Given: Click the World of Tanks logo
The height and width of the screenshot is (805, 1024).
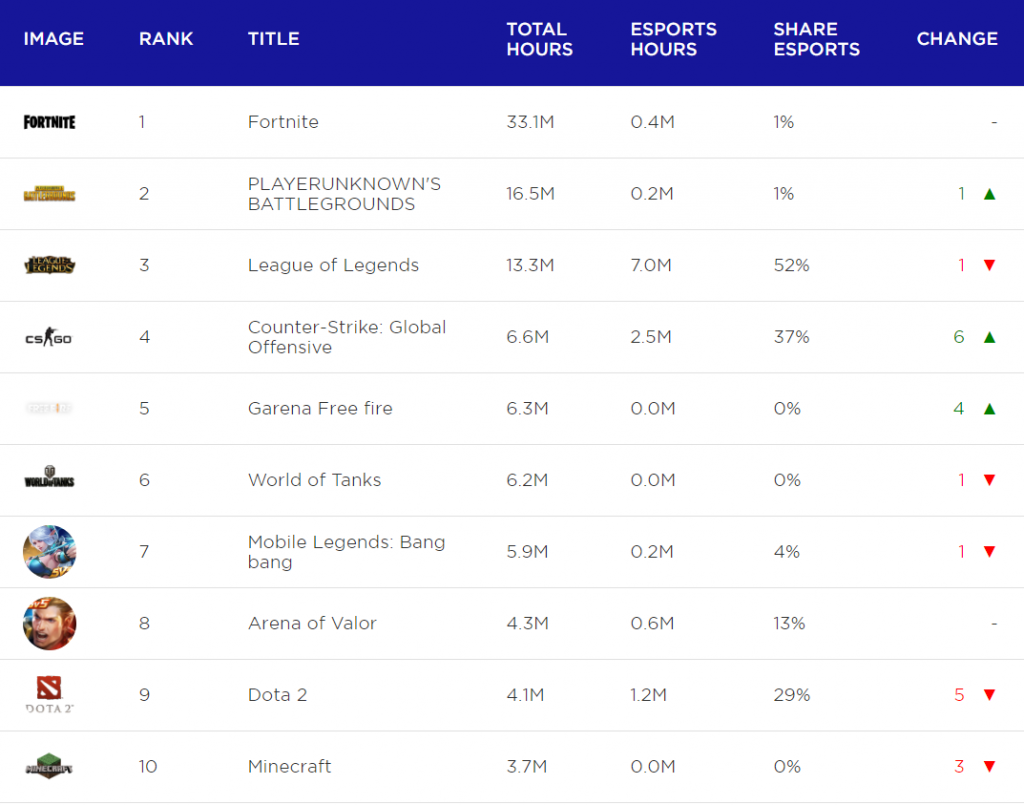Looking at the screenshot, I should point(49,477).
